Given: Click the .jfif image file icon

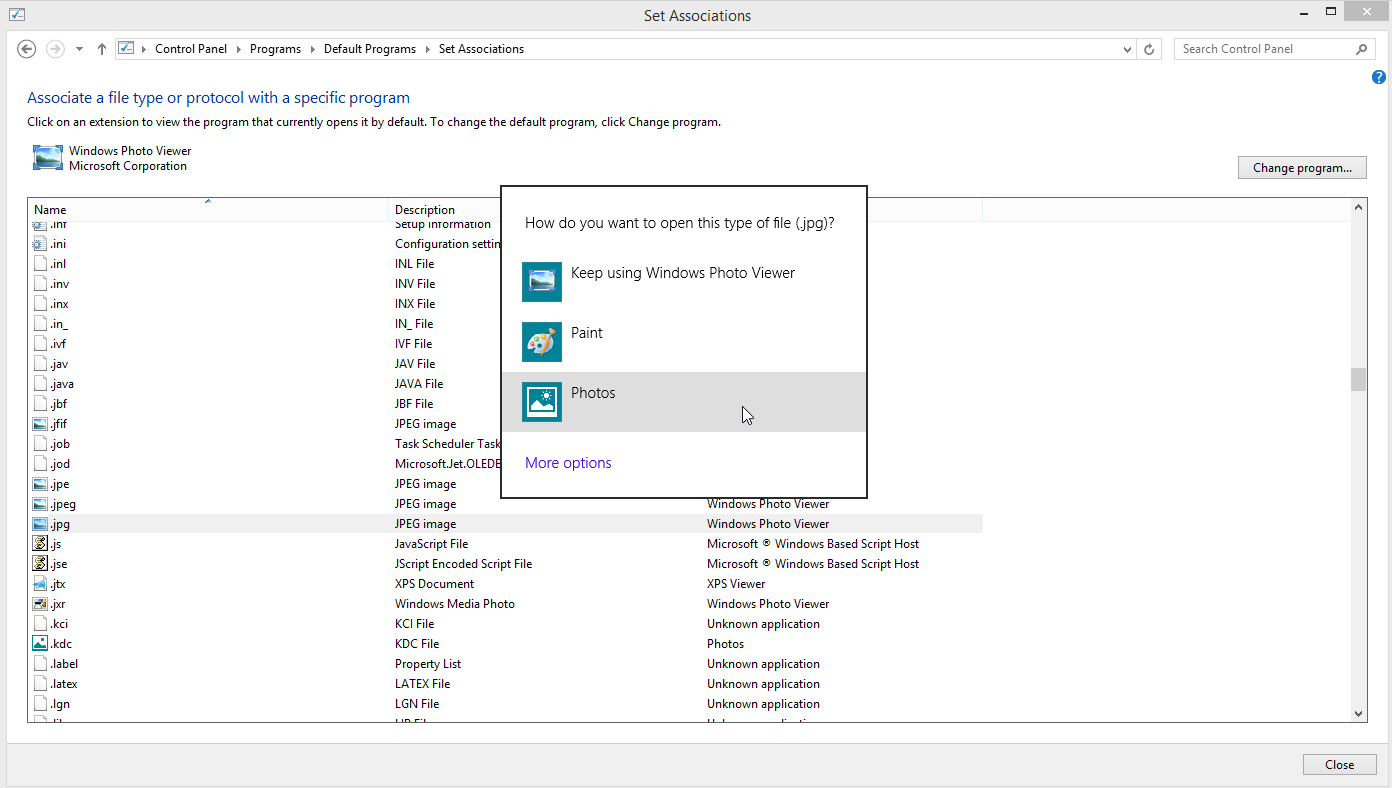Looking at the screenshot, I should tap(40, 424).
